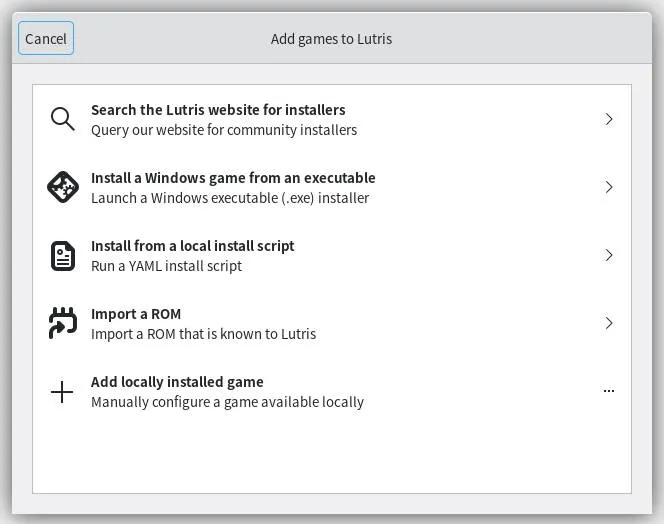This screenshot has width=664, height=524.
Task: Click the Windows executable installer icon
Action: point(62,187)
